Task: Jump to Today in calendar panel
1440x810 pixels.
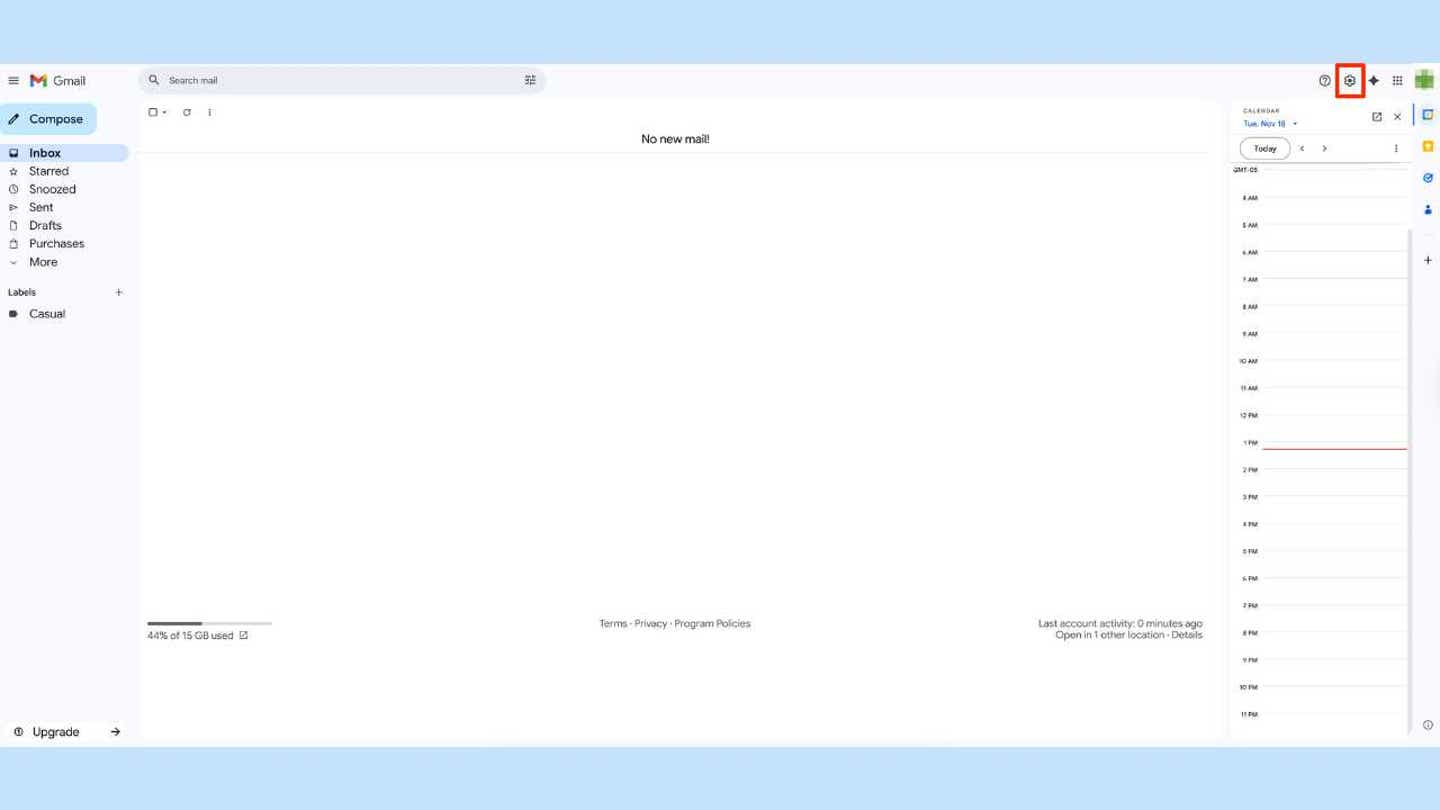Action: tap(1264, 149)
